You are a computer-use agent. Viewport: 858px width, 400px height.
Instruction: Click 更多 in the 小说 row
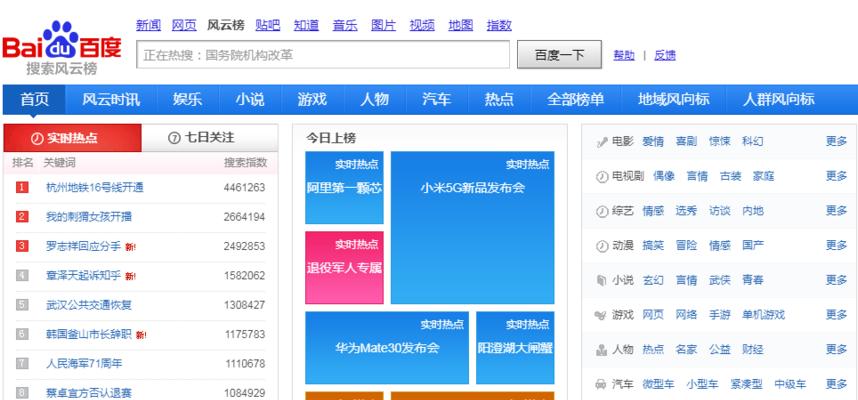pos(836,280)
